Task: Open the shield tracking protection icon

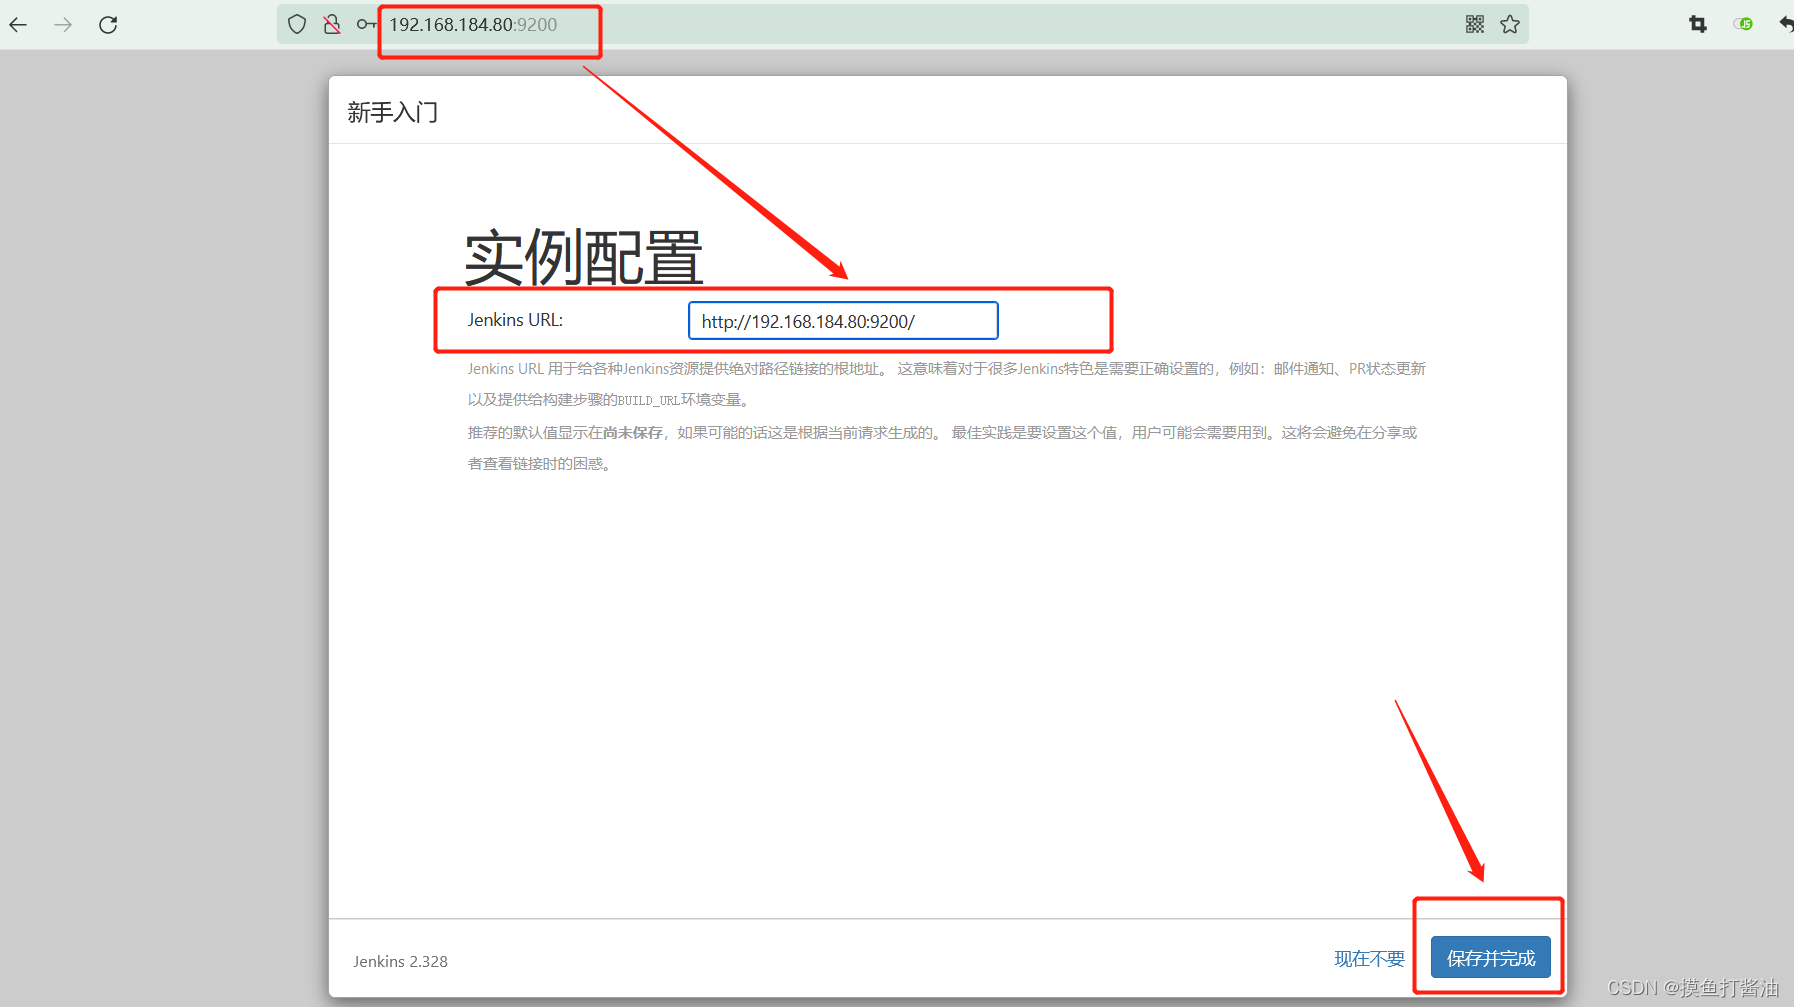Action: tap(297, 24)
